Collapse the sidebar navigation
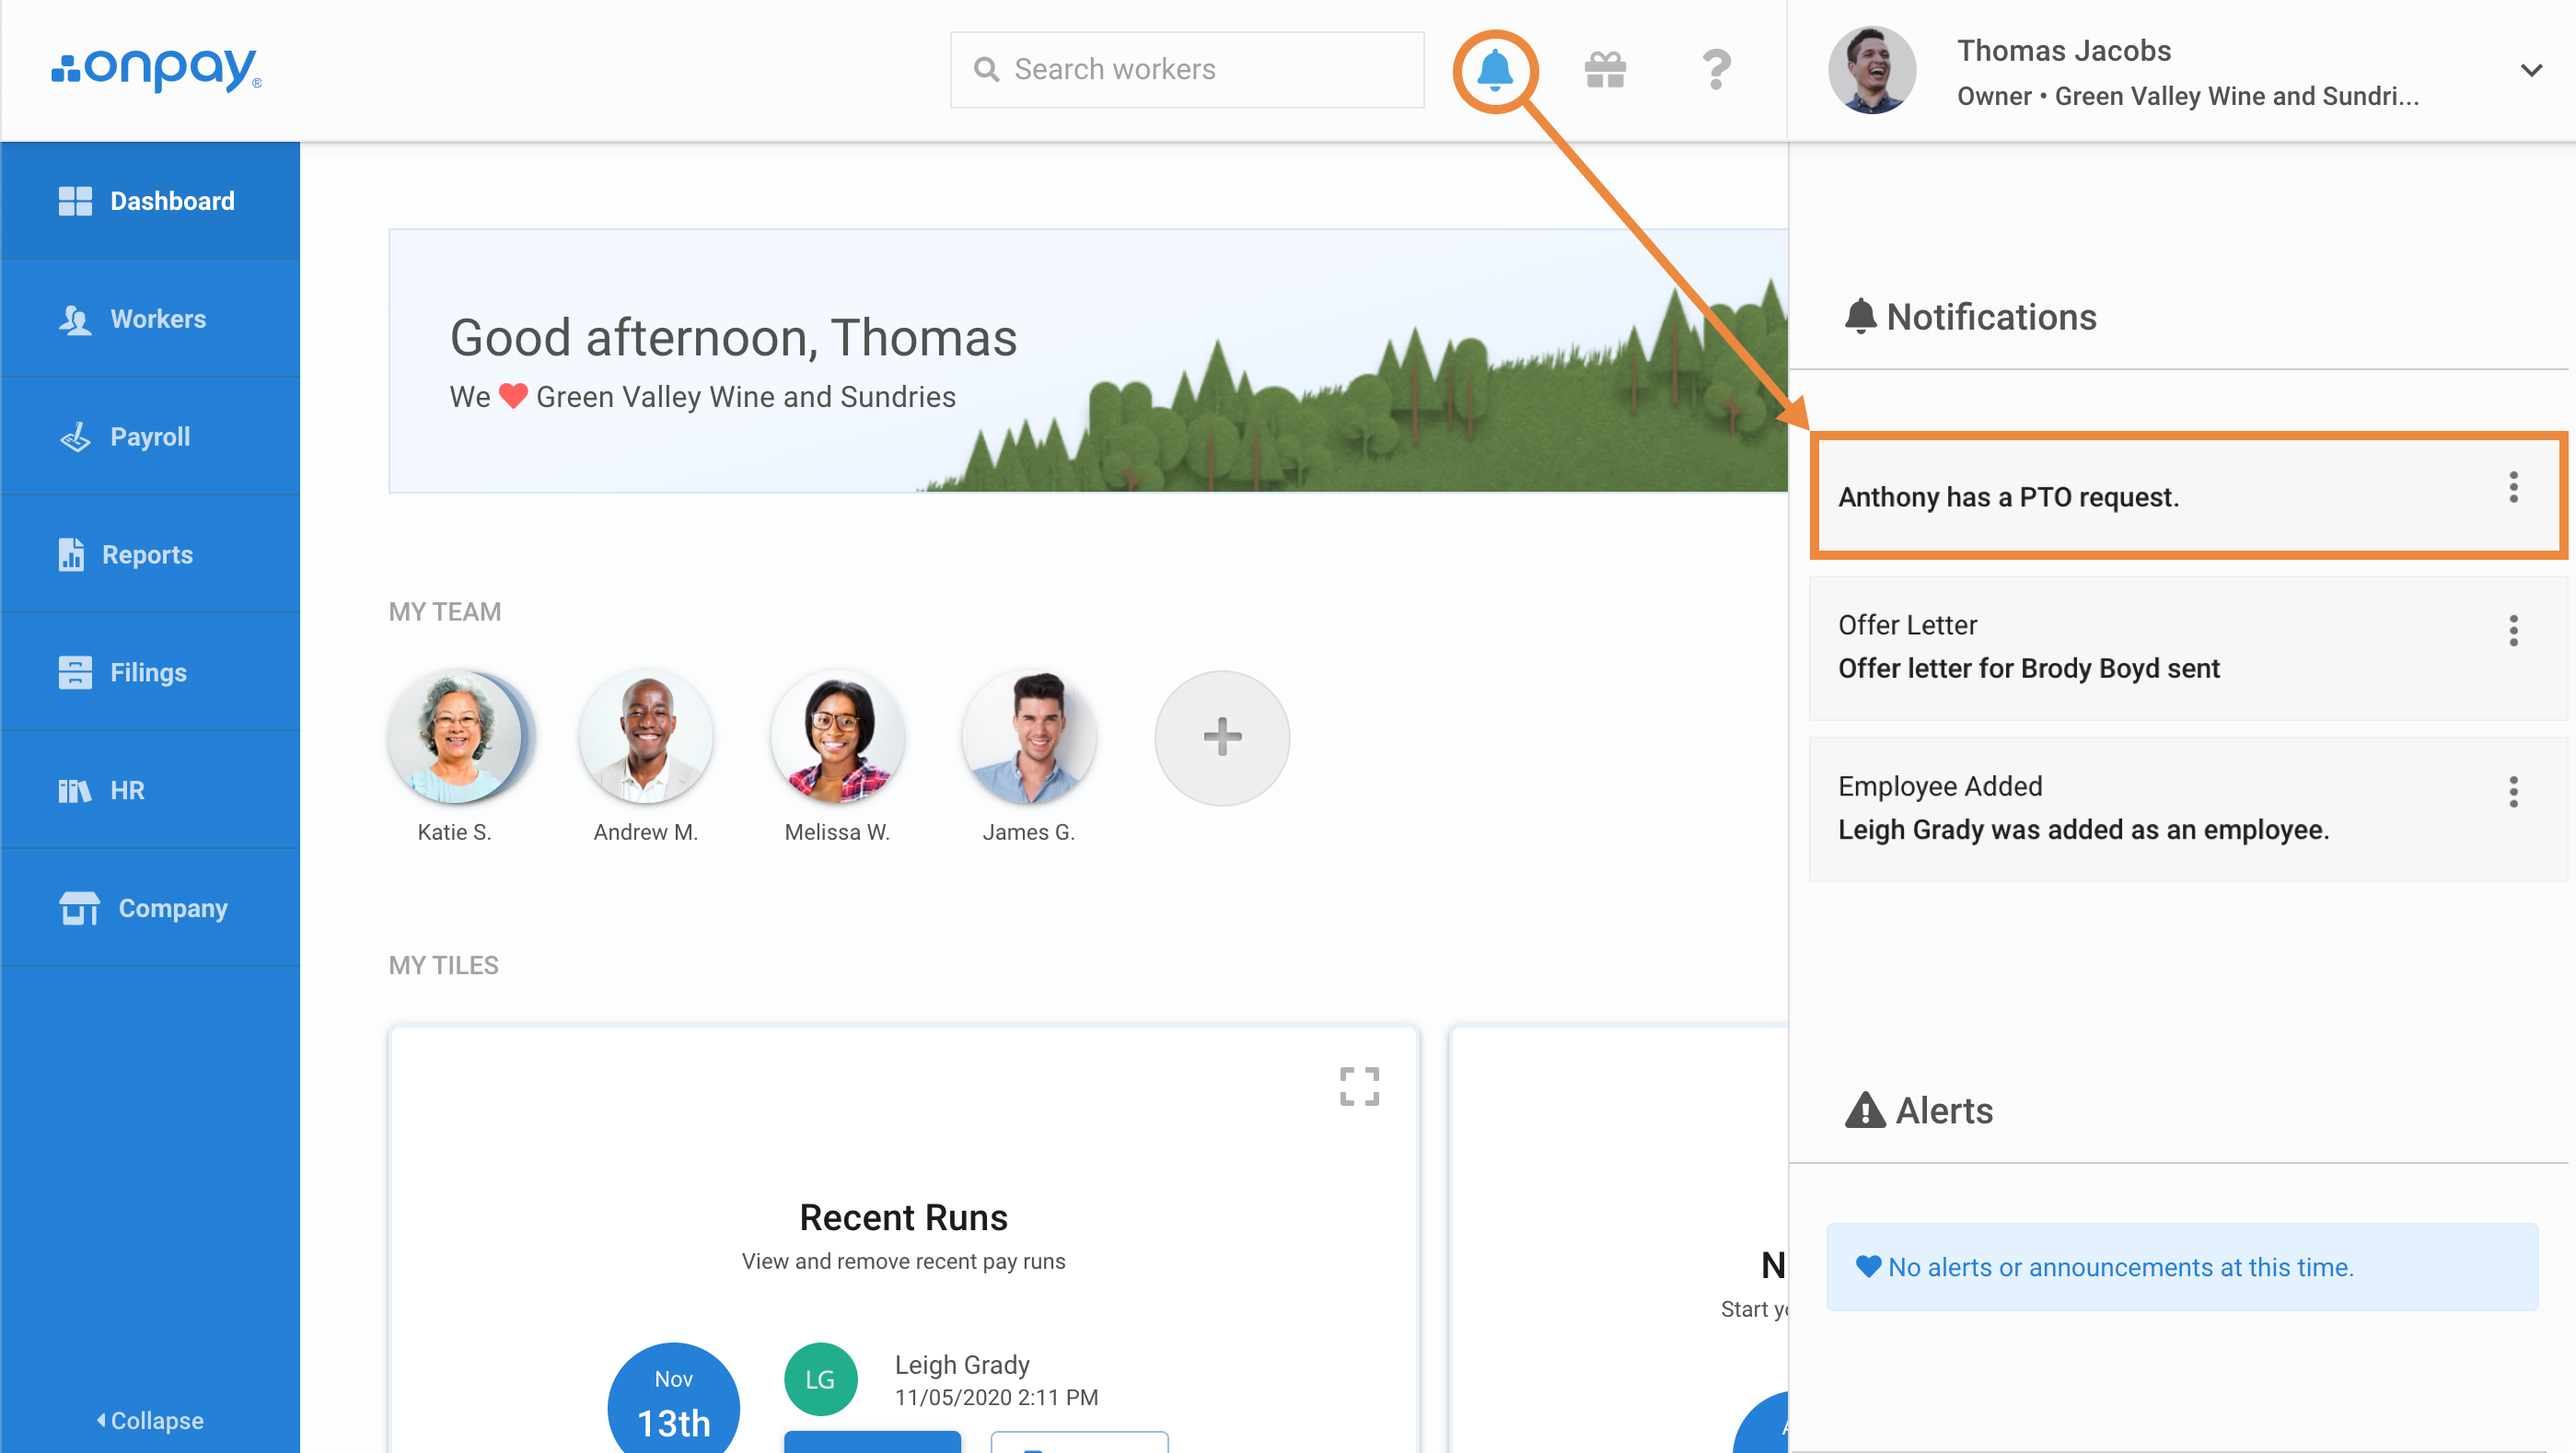The height and width of the screenshot is (1453, 2576). (150, 1420)
